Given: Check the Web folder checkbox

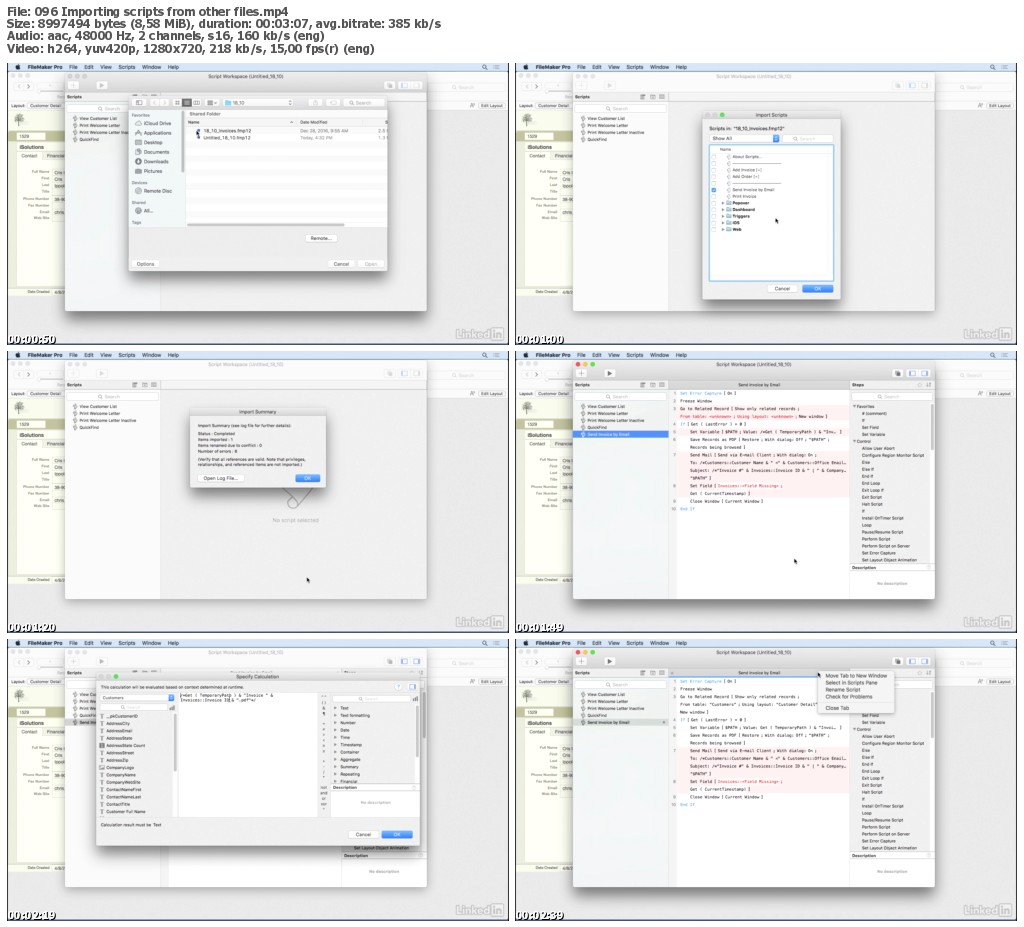Looking at the screenshot, I should 713,229.
